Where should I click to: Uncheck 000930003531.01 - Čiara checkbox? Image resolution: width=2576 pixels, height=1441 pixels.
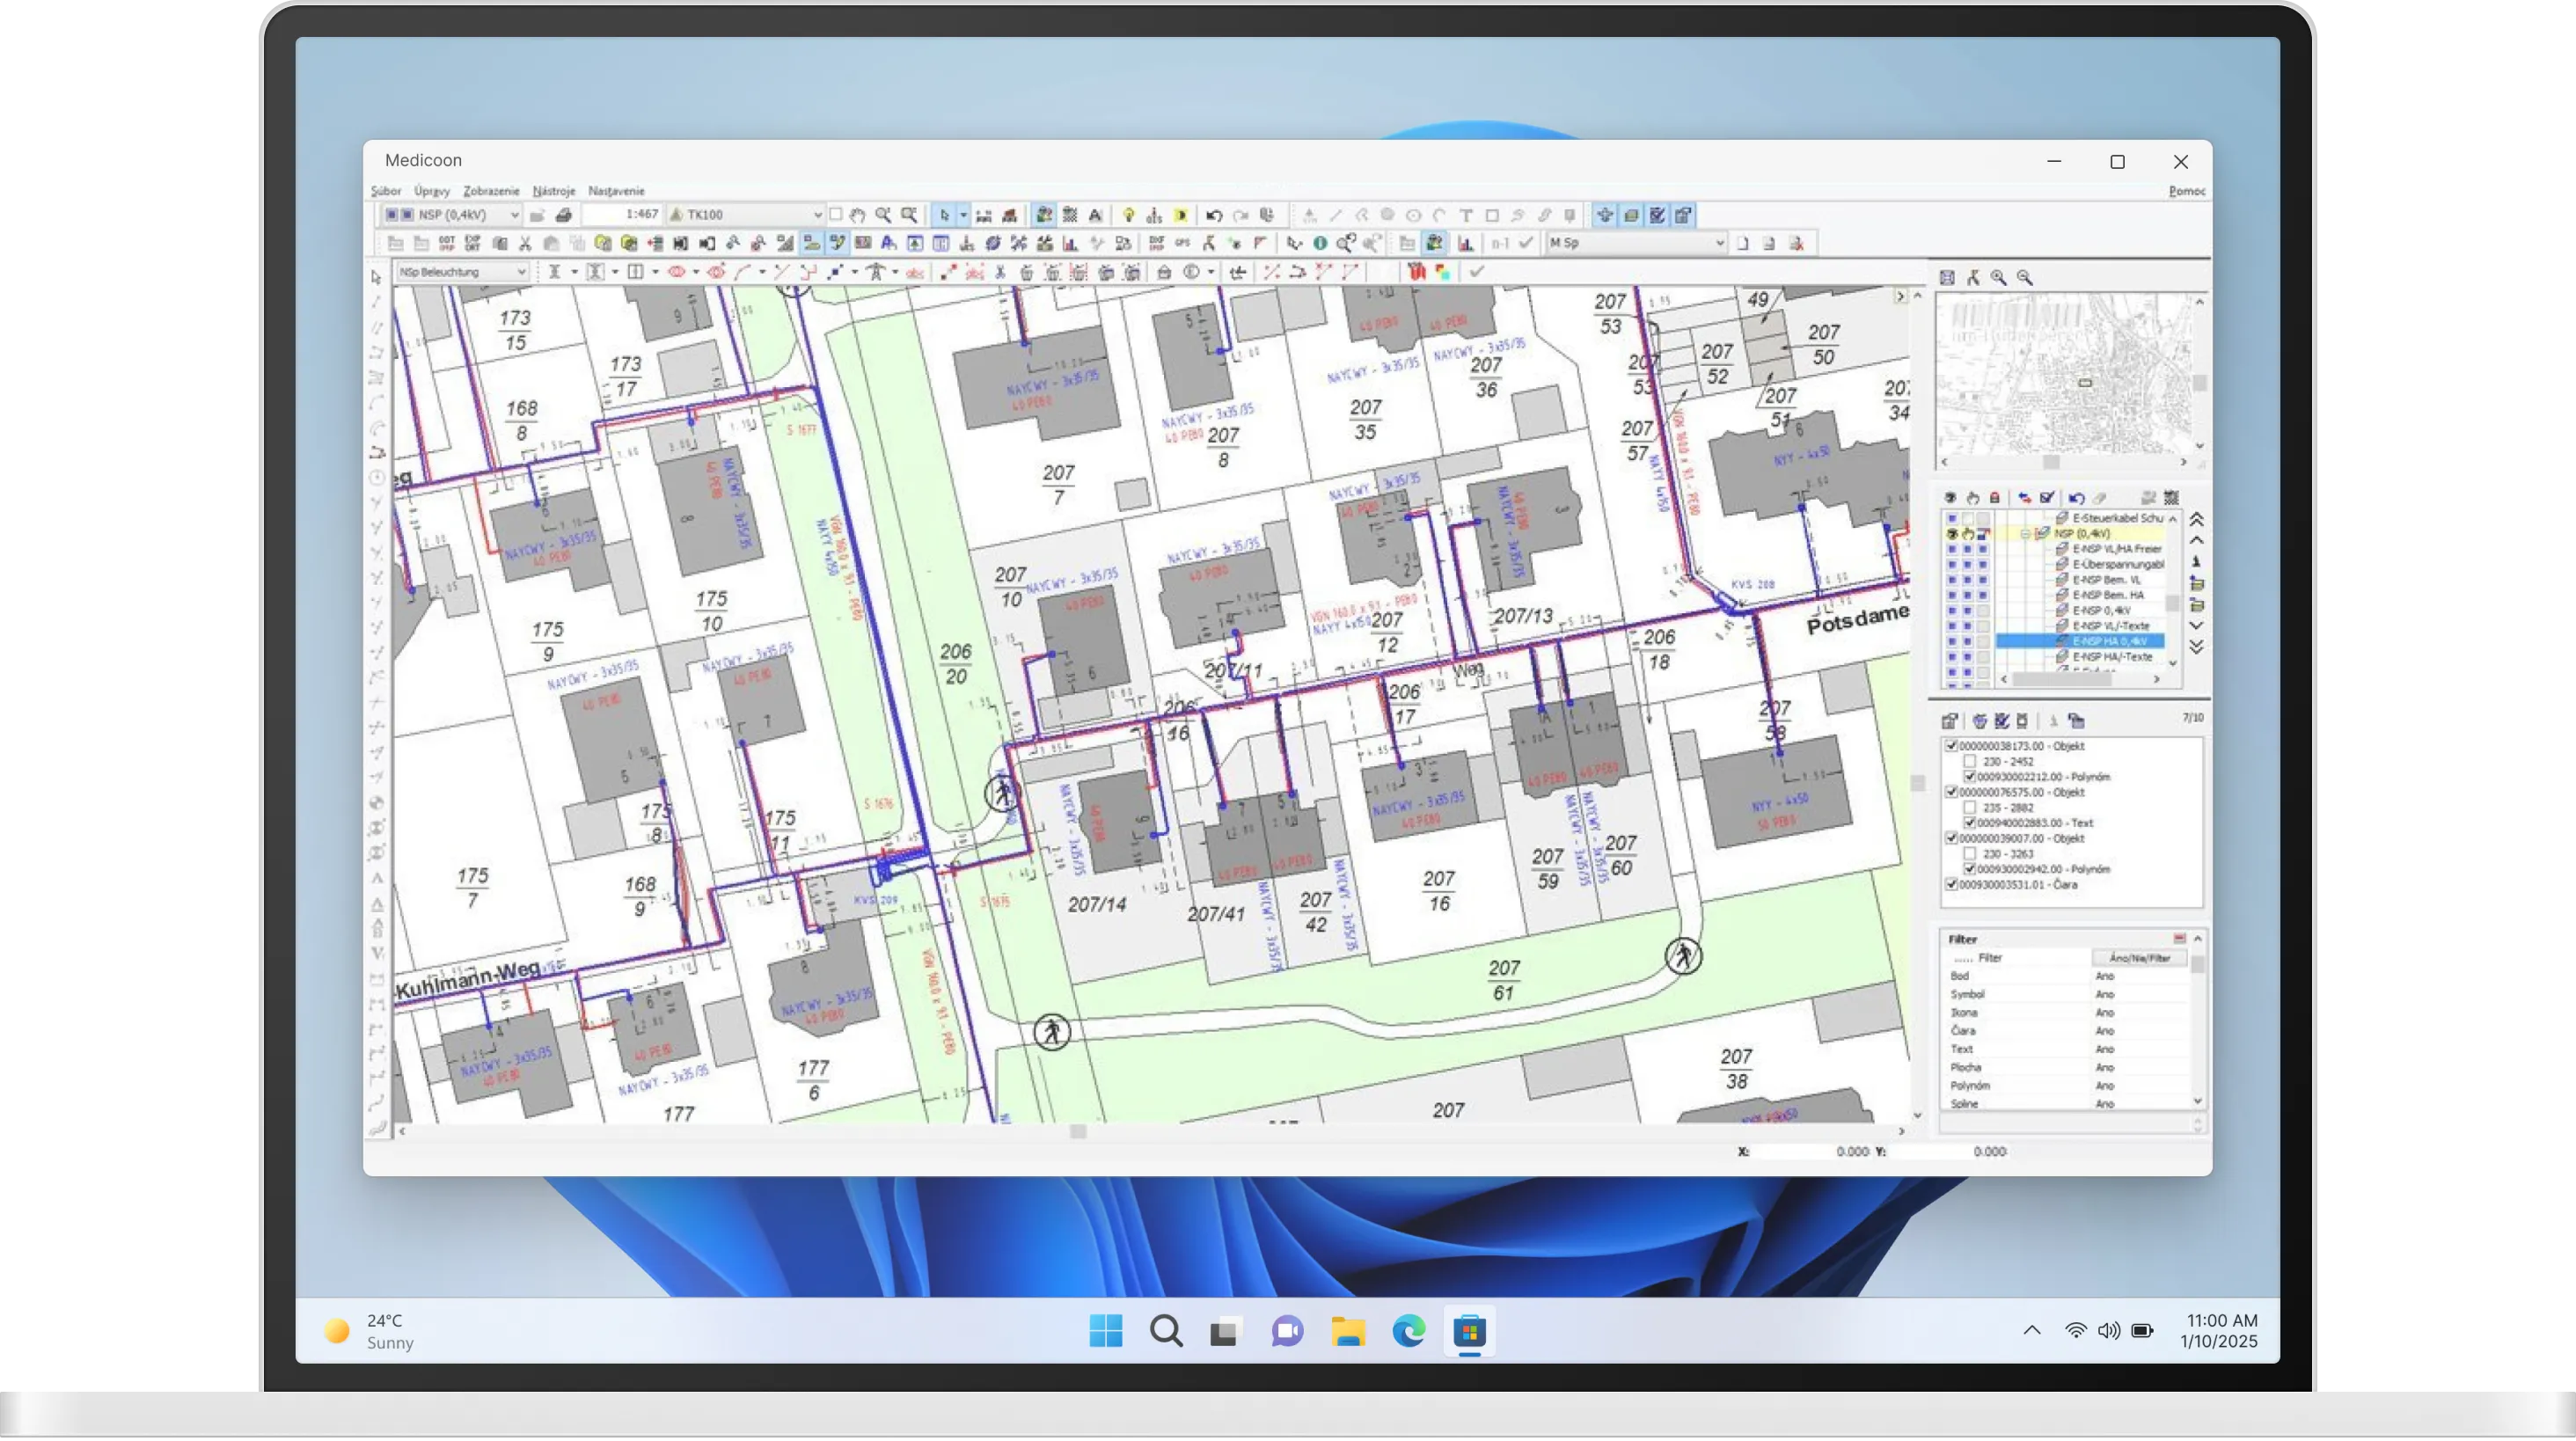click(x=1951, y=885)
